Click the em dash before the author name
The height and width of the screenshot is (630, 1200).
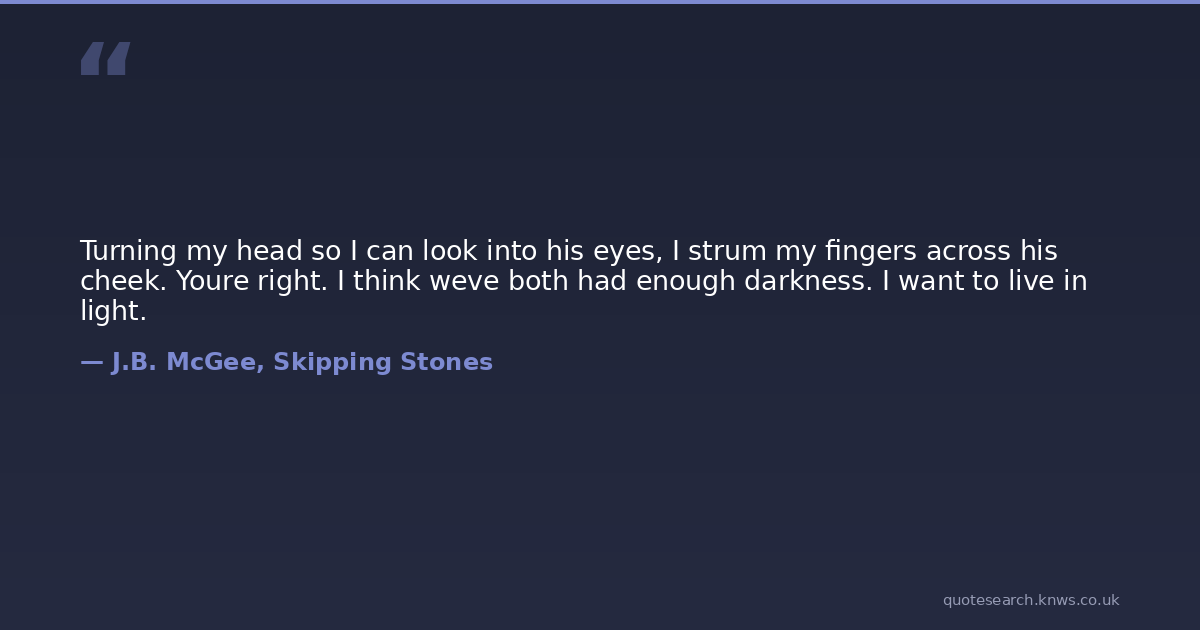click(x=91, y=363)
